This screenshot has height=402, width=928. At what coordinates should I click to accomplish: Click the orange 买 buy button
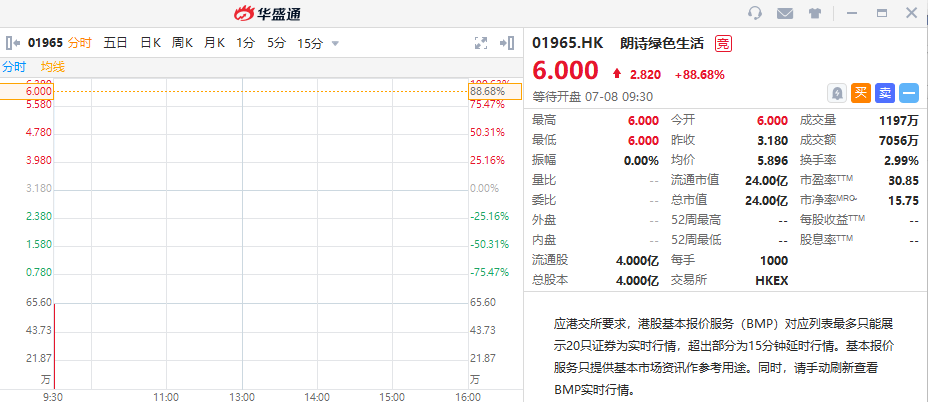click(861, 94)
